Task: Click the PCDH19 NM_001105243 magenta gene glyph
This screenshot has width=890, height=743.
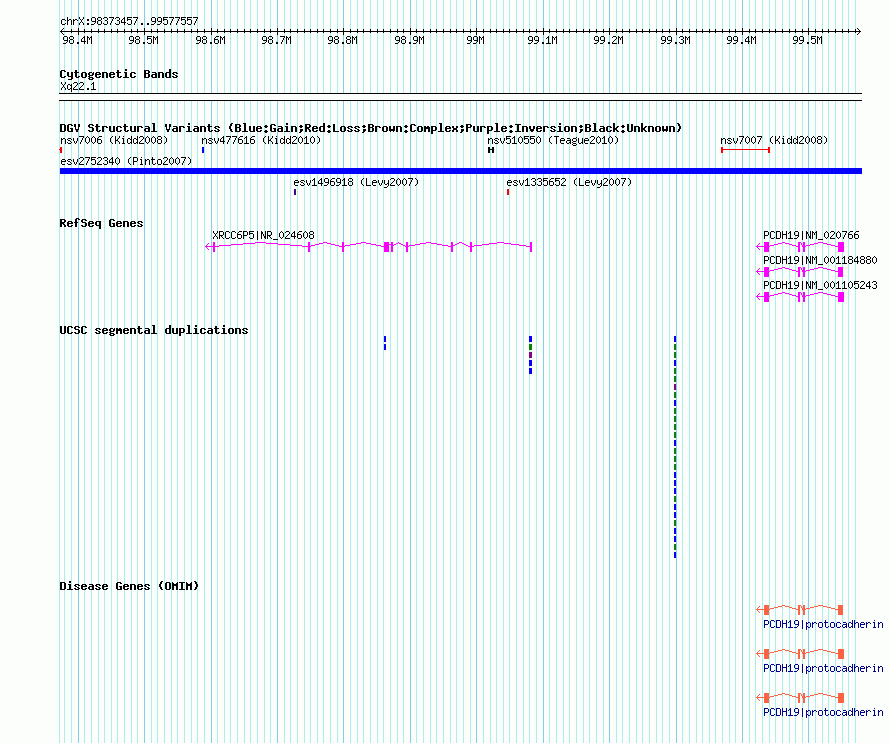Action: point(800,297)
